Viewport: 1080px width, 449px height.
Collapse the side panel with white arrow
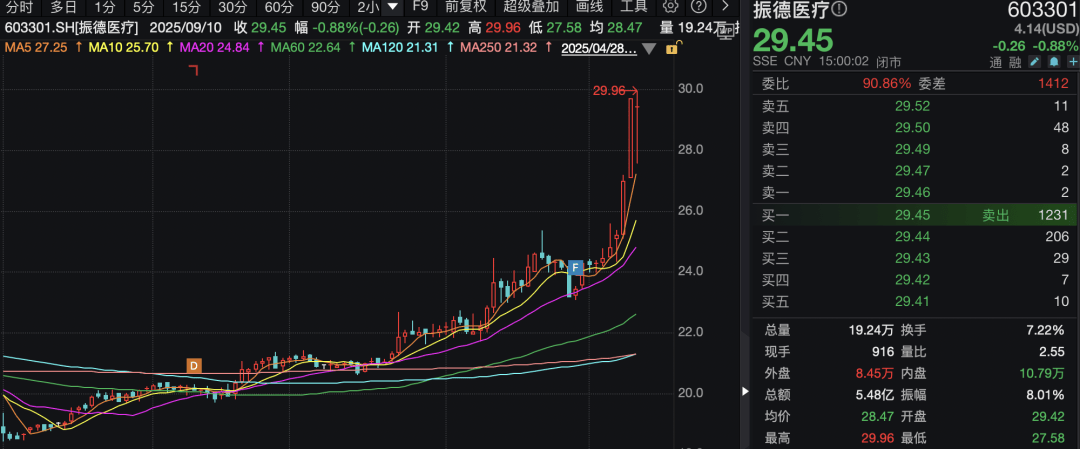(x=745, y=391)
